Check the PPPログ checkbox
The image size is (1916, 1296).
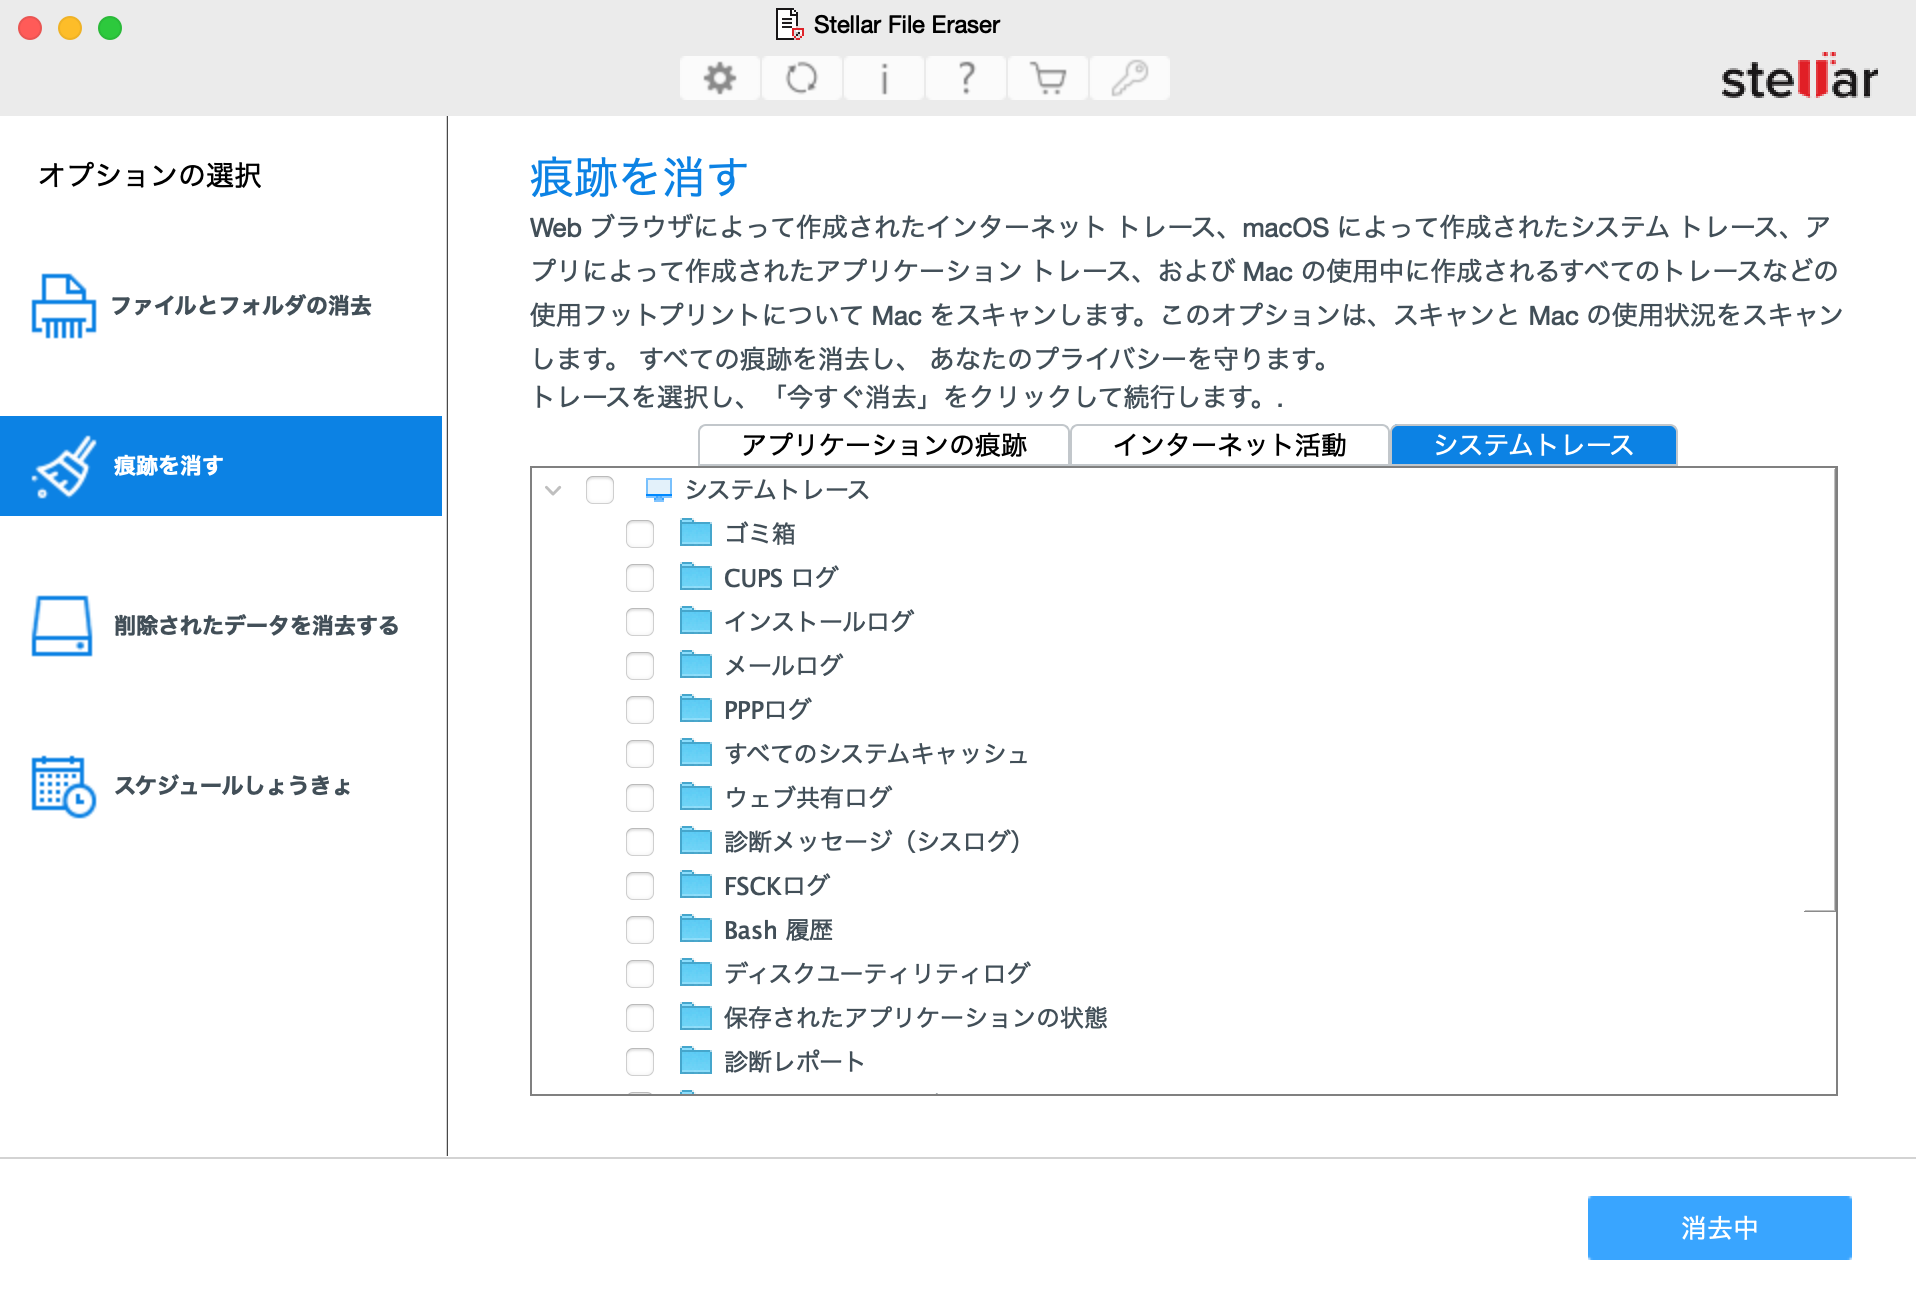point(640,710)
